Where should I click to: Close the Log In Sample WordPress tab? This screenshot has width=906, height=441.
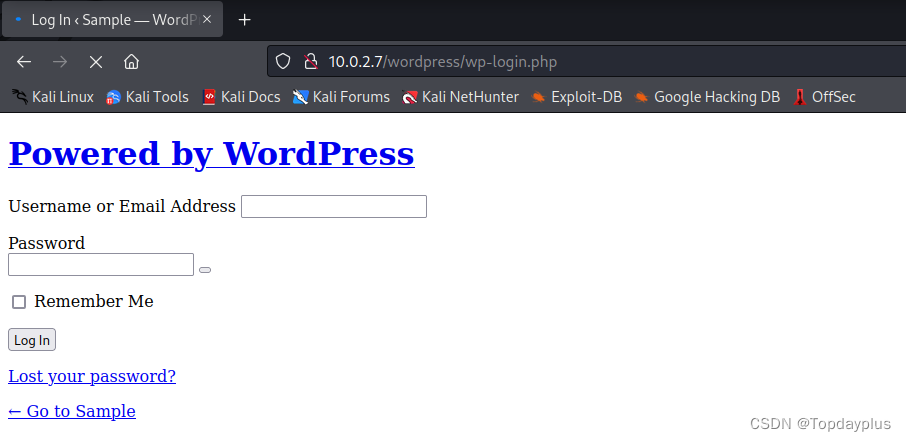pyautogui.click(x=207, y=20)
